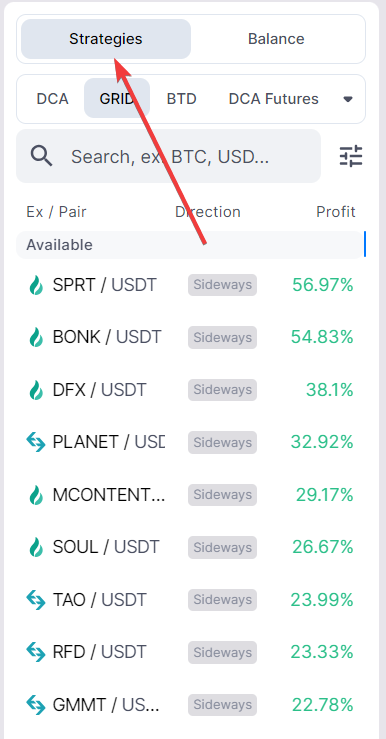Expand the more strategy types dropdown arrow

click(x=348, y=99)
